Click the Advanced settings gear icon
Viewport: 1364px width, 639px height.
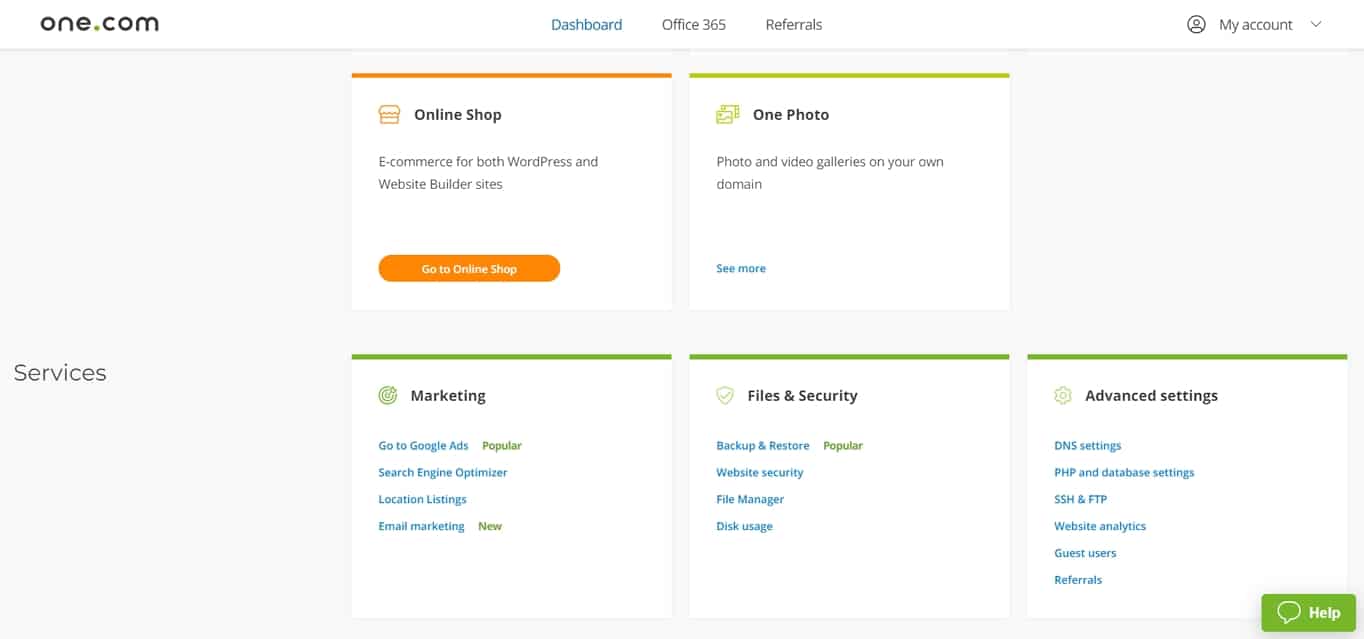pyautogui.click(x=1063, y=396)
